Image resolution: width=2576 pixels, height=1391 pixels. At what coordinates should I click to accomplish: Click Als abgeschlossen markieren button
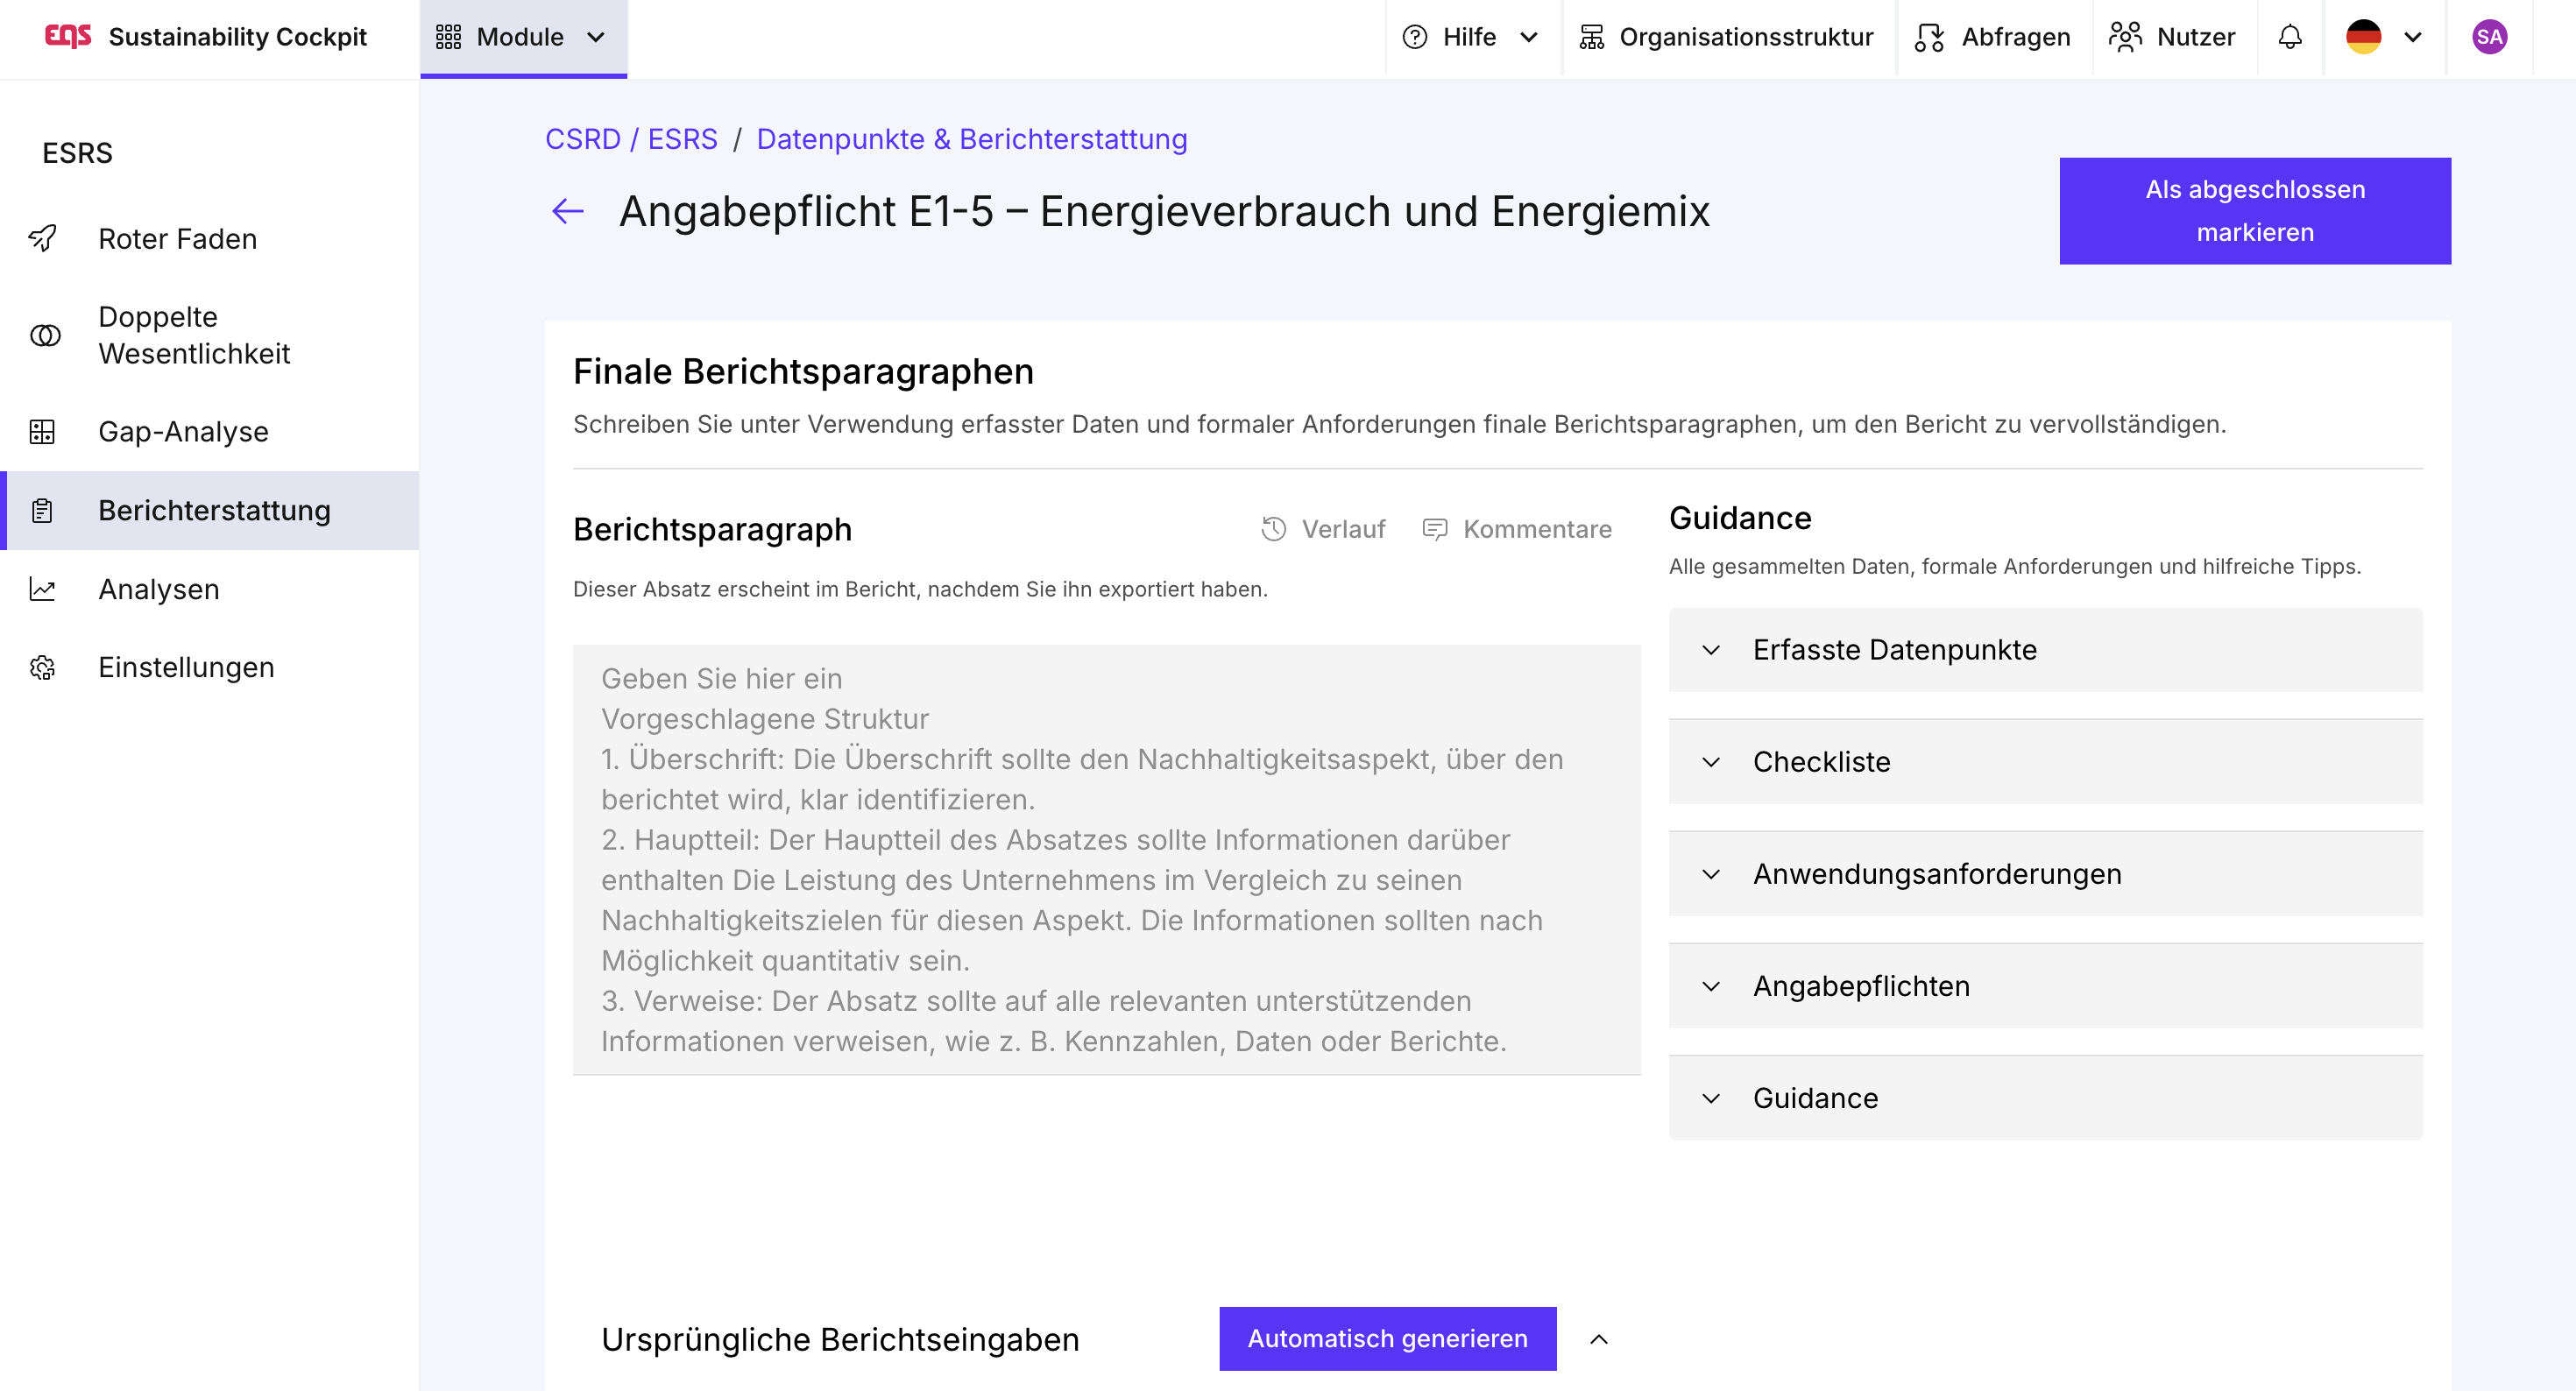tap(2254, 211)
